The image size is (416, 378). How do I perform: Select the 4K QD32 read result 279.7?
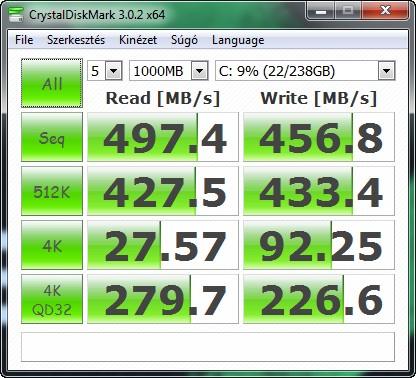point(163,299)
